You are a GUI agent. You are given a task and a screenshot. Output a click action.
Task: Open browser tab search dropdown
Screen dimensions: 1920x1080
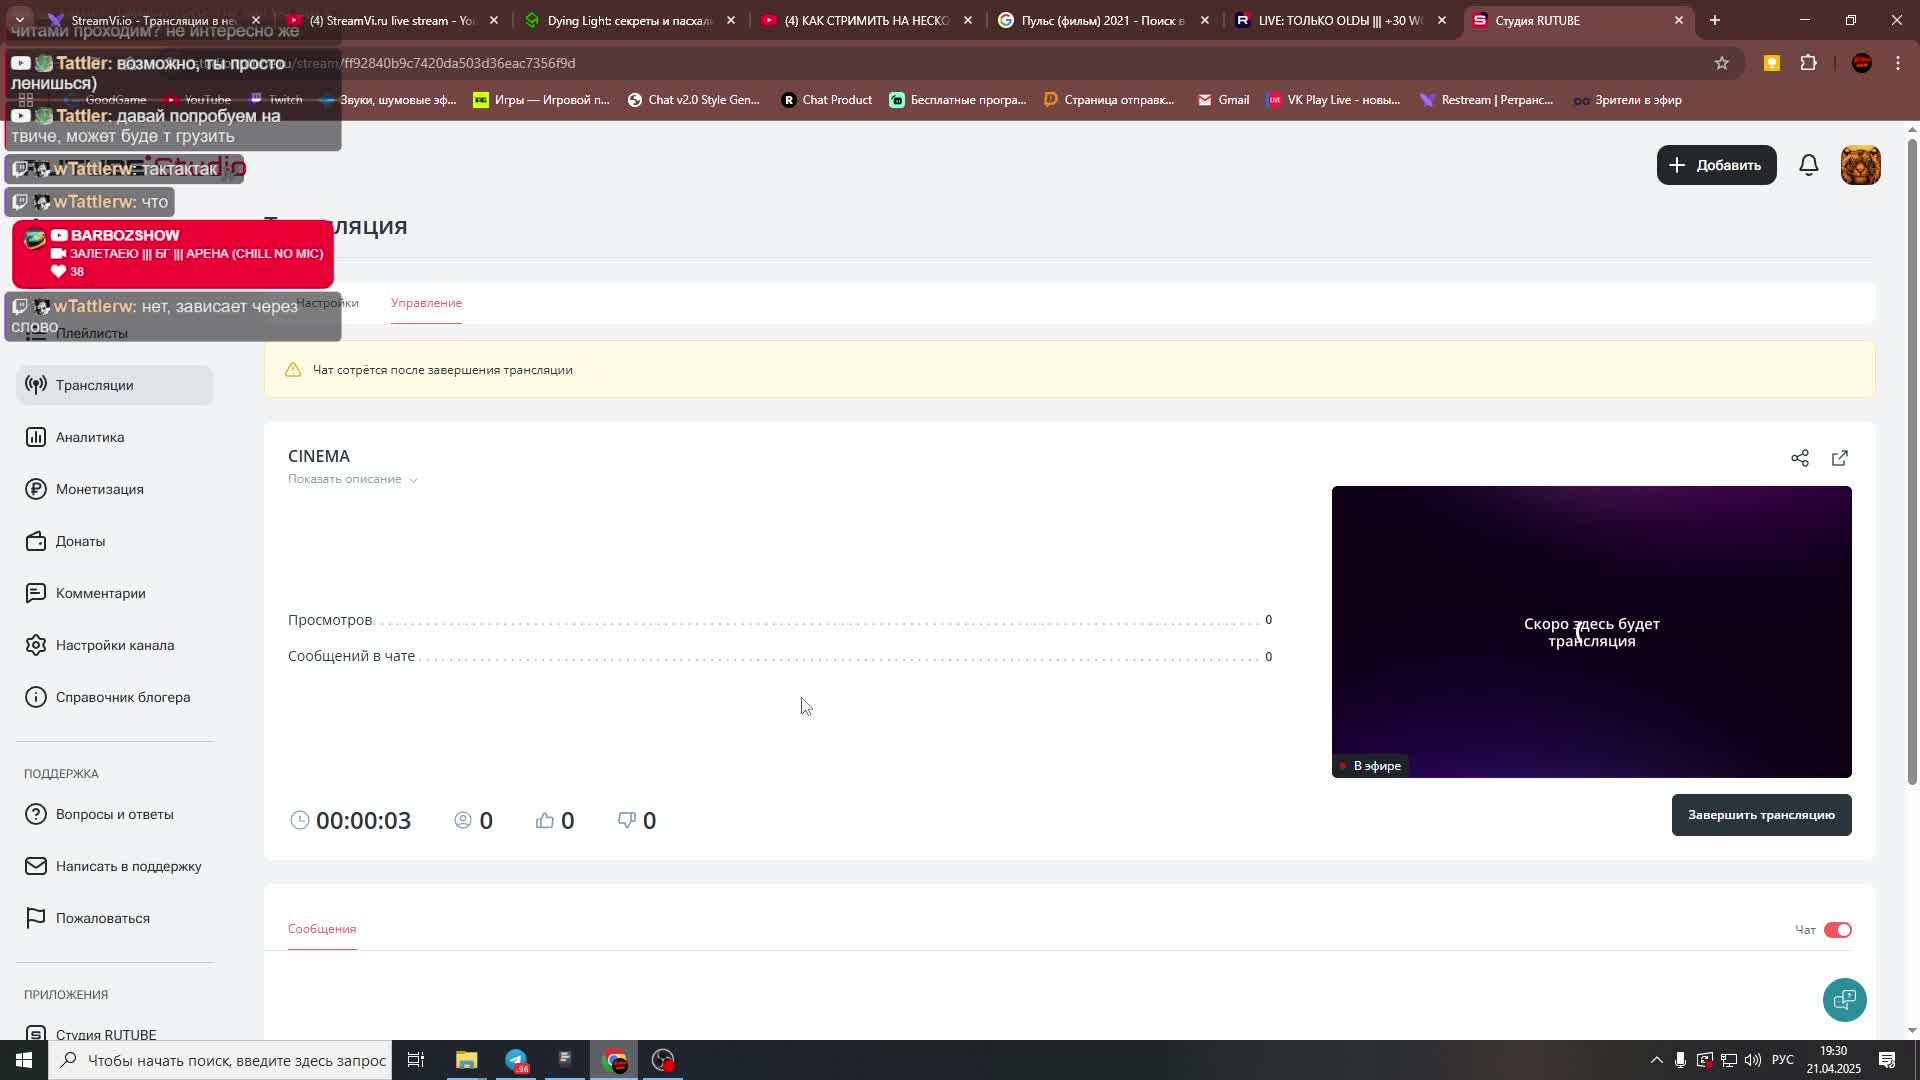(x=19, y=20)
